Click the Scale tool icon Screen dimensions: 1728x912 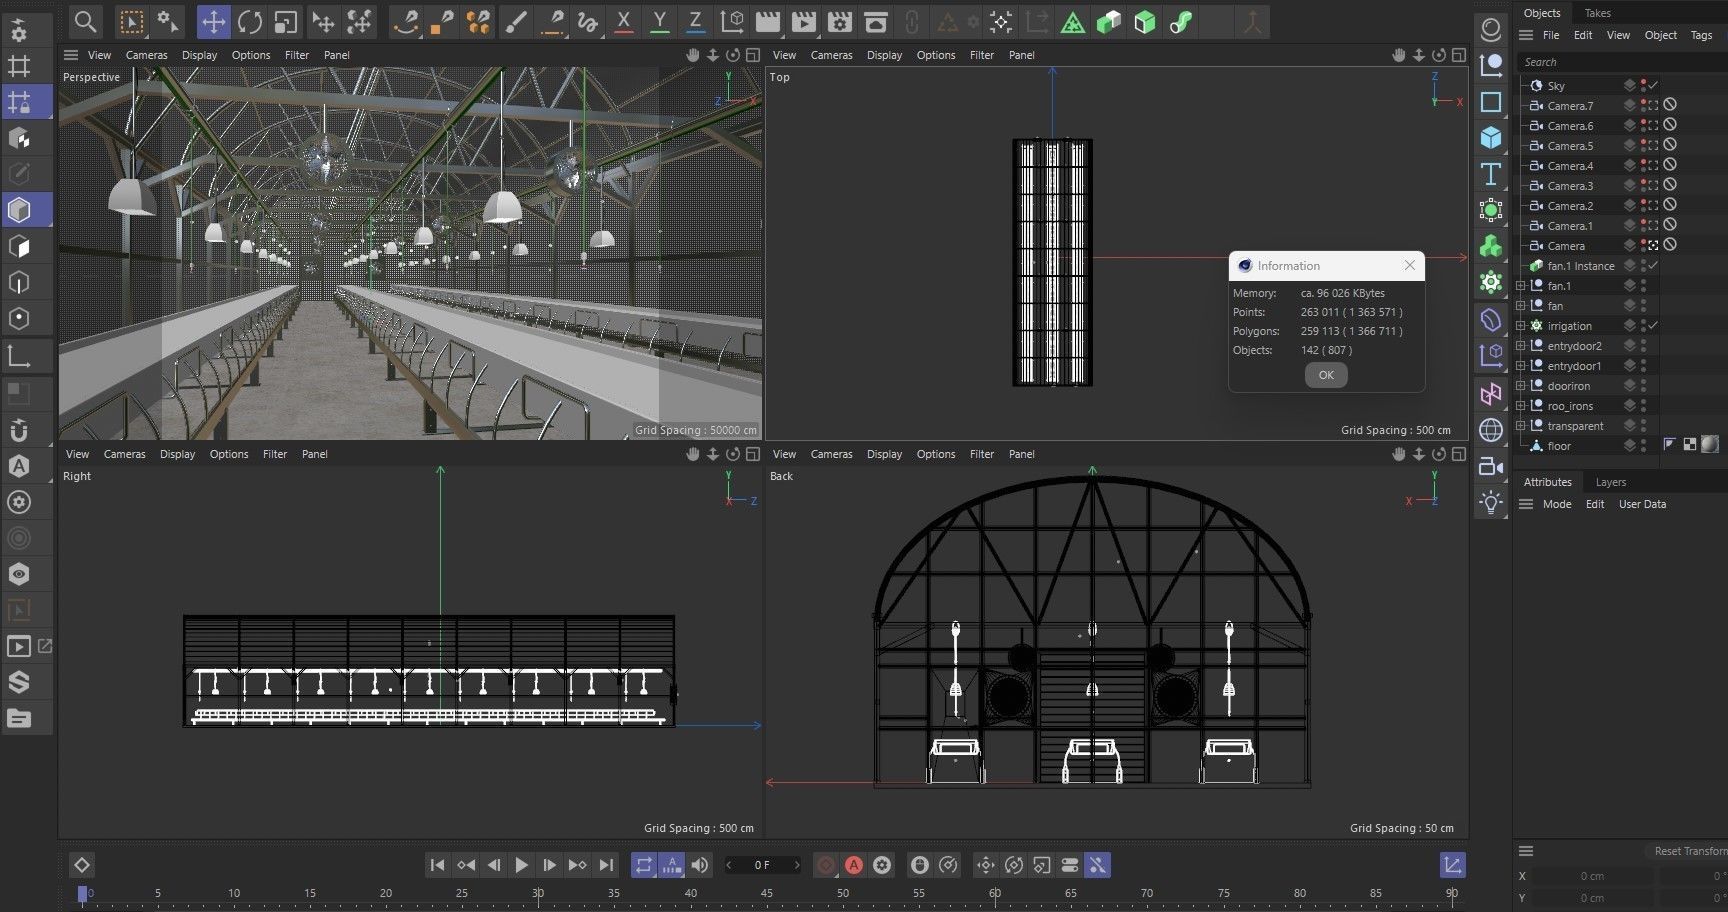click(x=286, y=21)
